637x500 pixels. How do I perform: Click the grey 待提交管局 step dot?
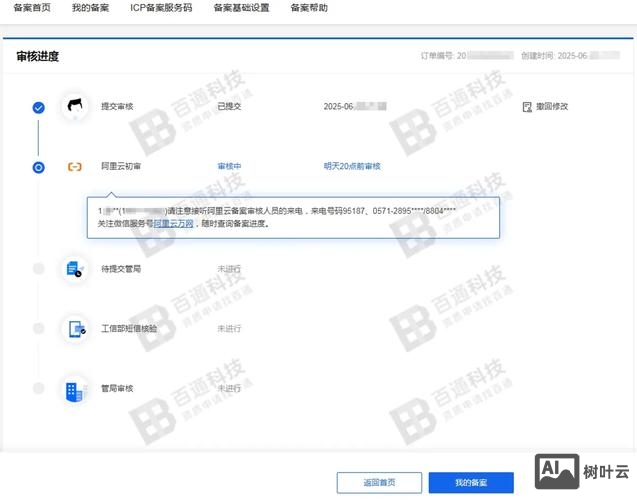[x=39, y=268]
